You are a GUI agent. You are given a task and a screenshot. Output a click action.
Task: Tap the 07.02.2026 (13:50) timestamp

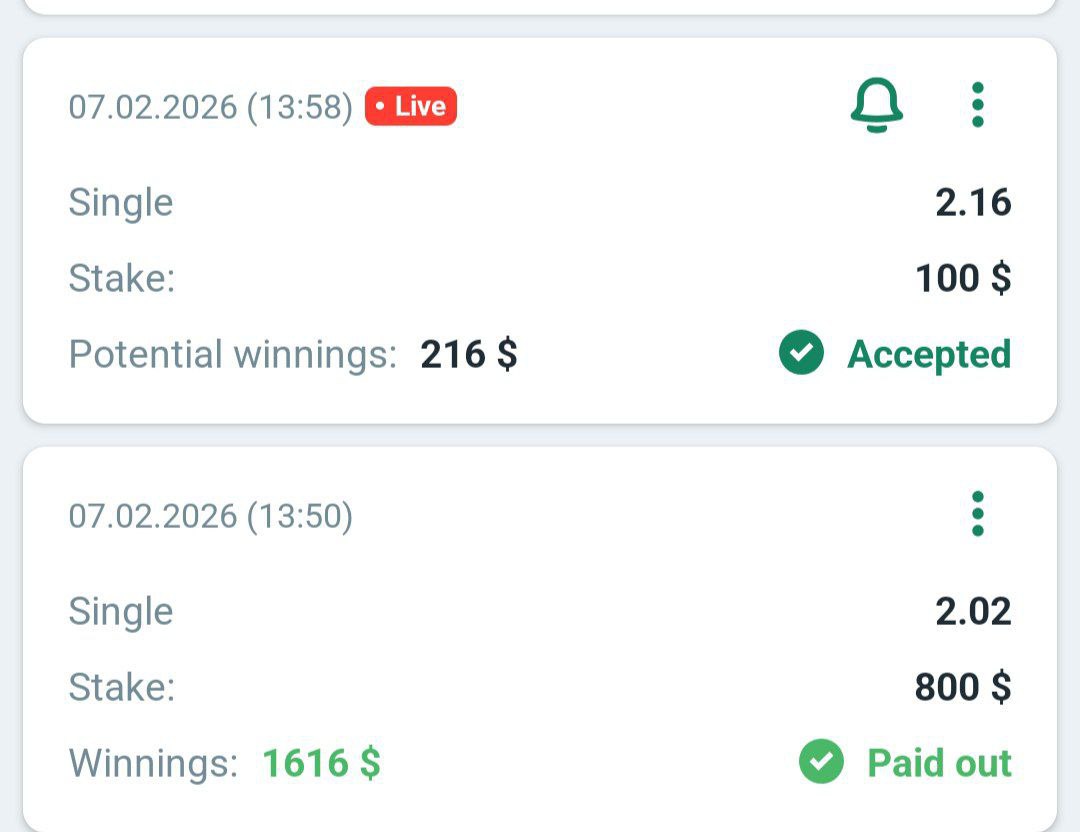(x=210, y=516)
